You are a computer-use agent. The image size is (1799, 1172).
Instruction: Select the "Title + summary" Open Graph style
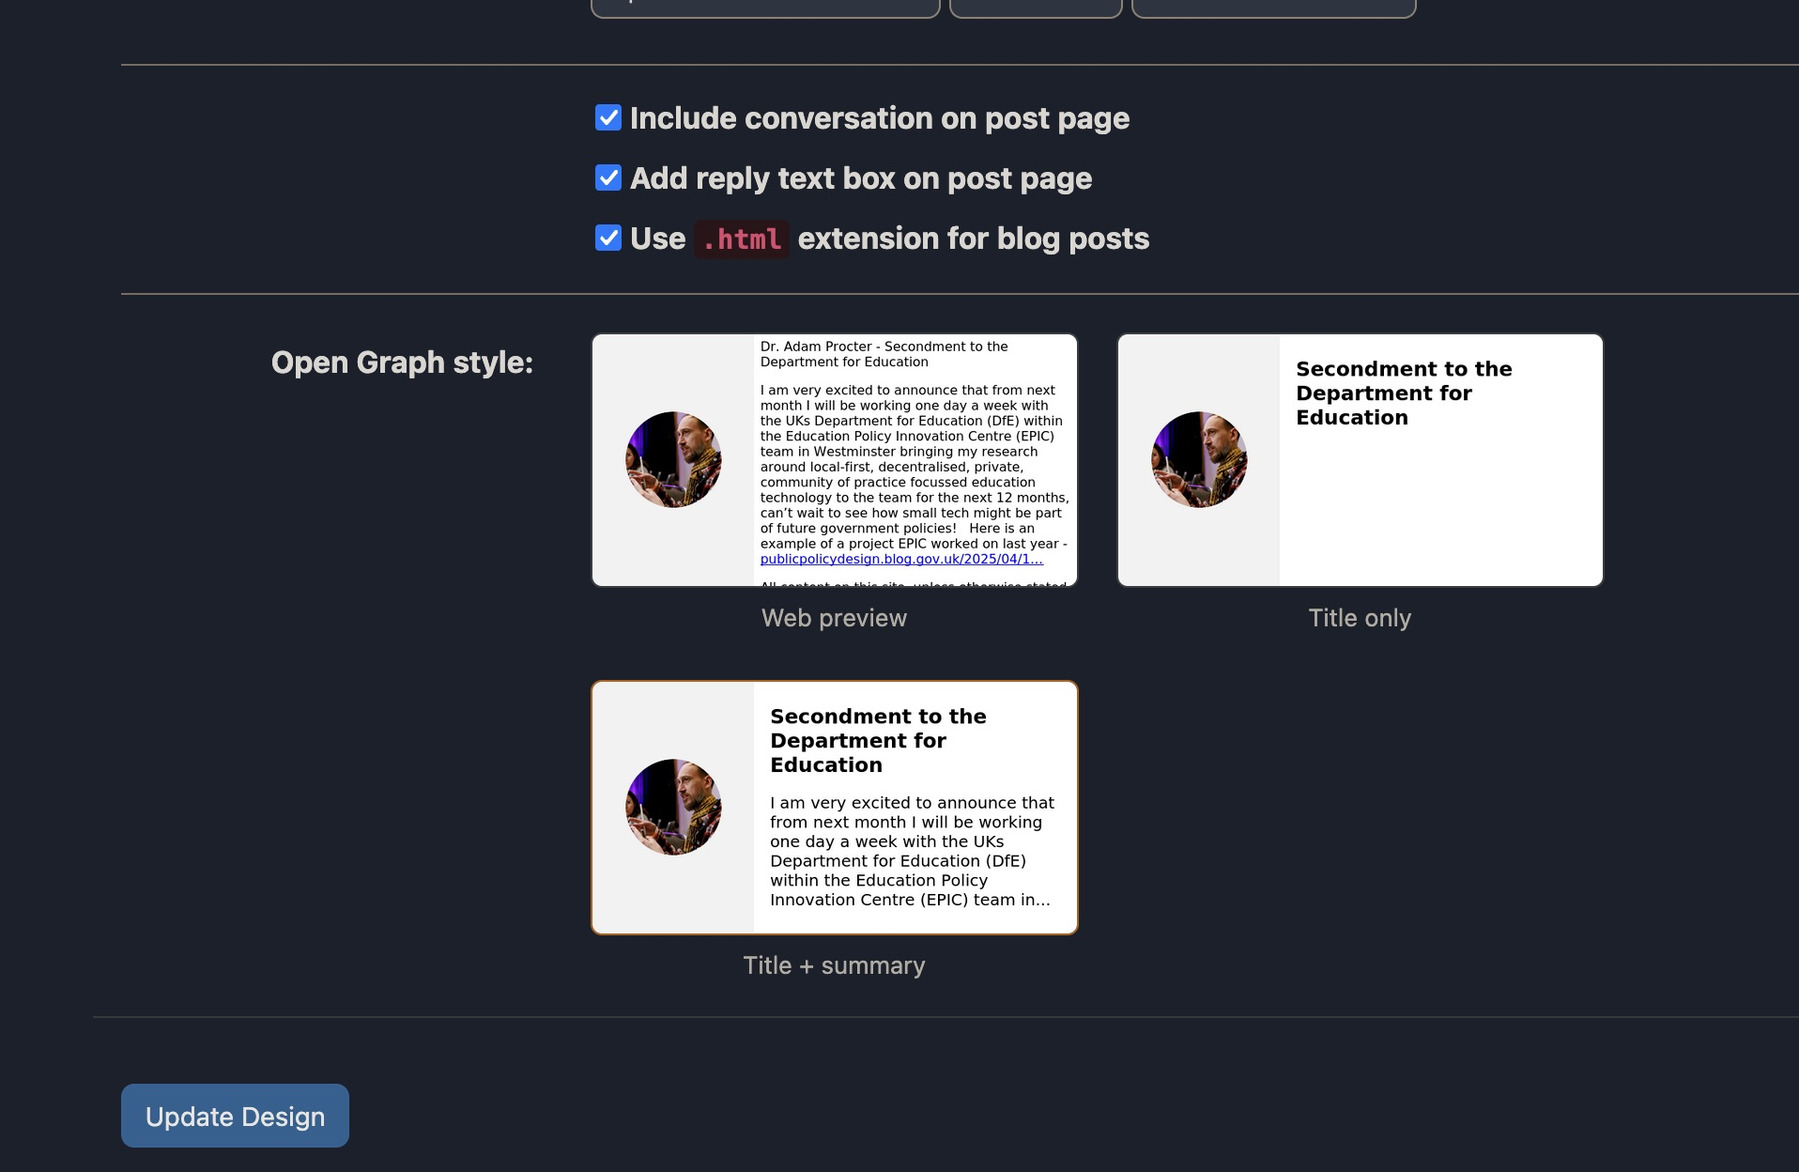(835, 806)
